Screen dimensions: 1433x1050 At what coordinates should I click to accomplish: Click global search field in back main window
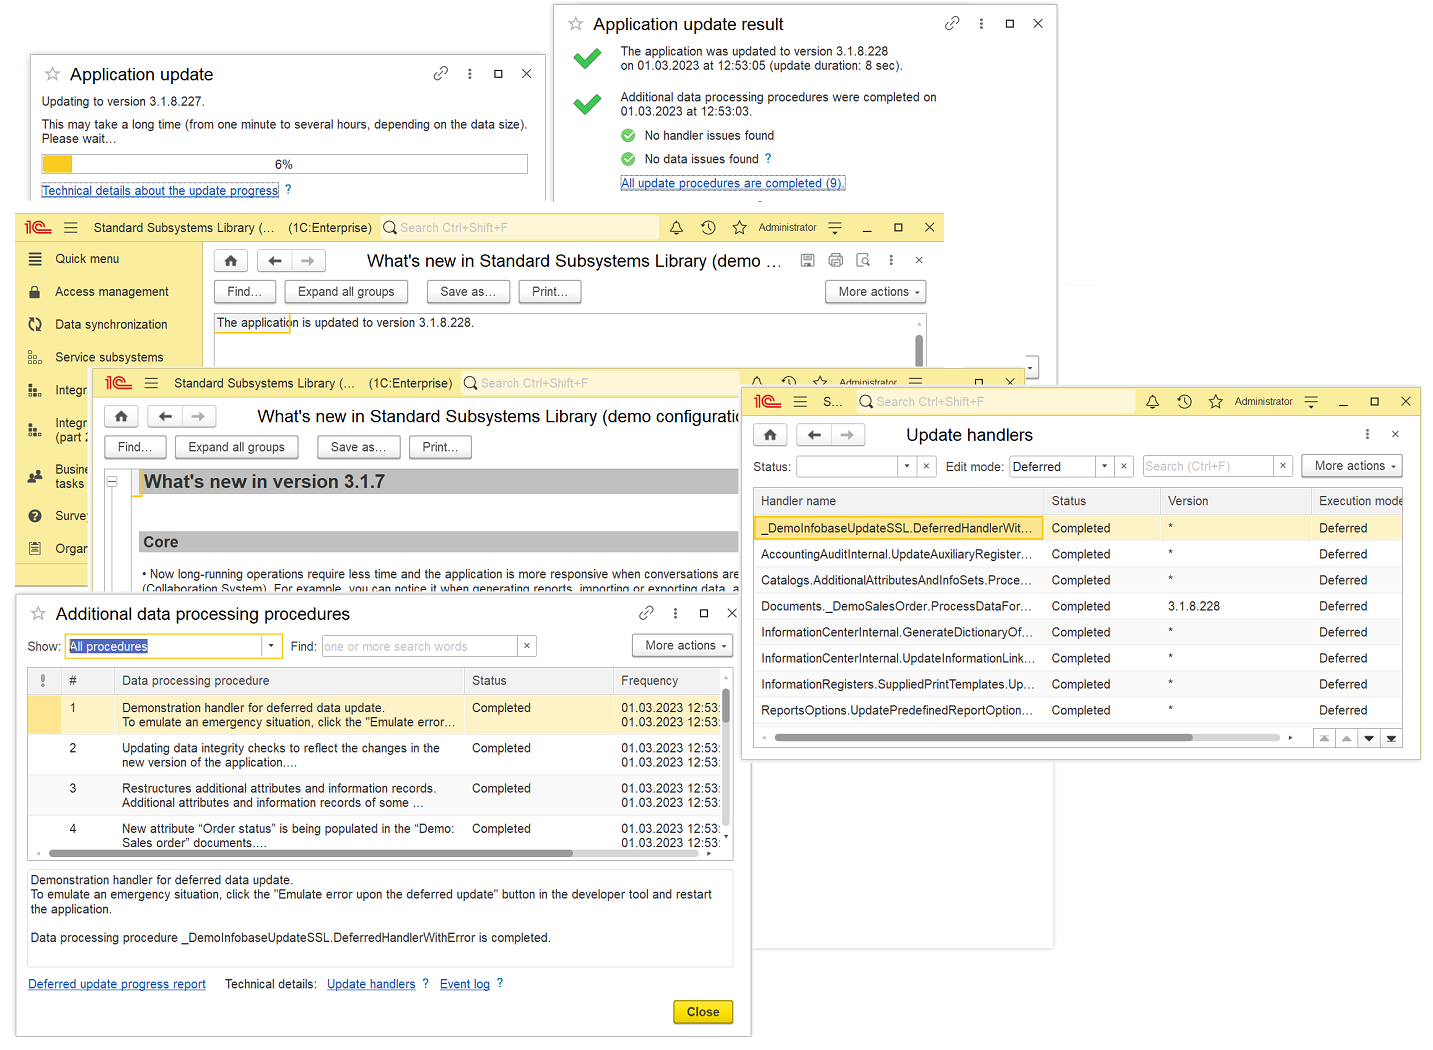520,228
